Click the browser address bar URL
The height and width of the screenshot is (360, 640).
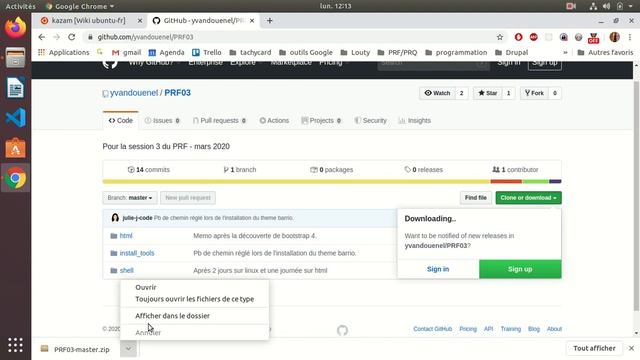(145, 37)
